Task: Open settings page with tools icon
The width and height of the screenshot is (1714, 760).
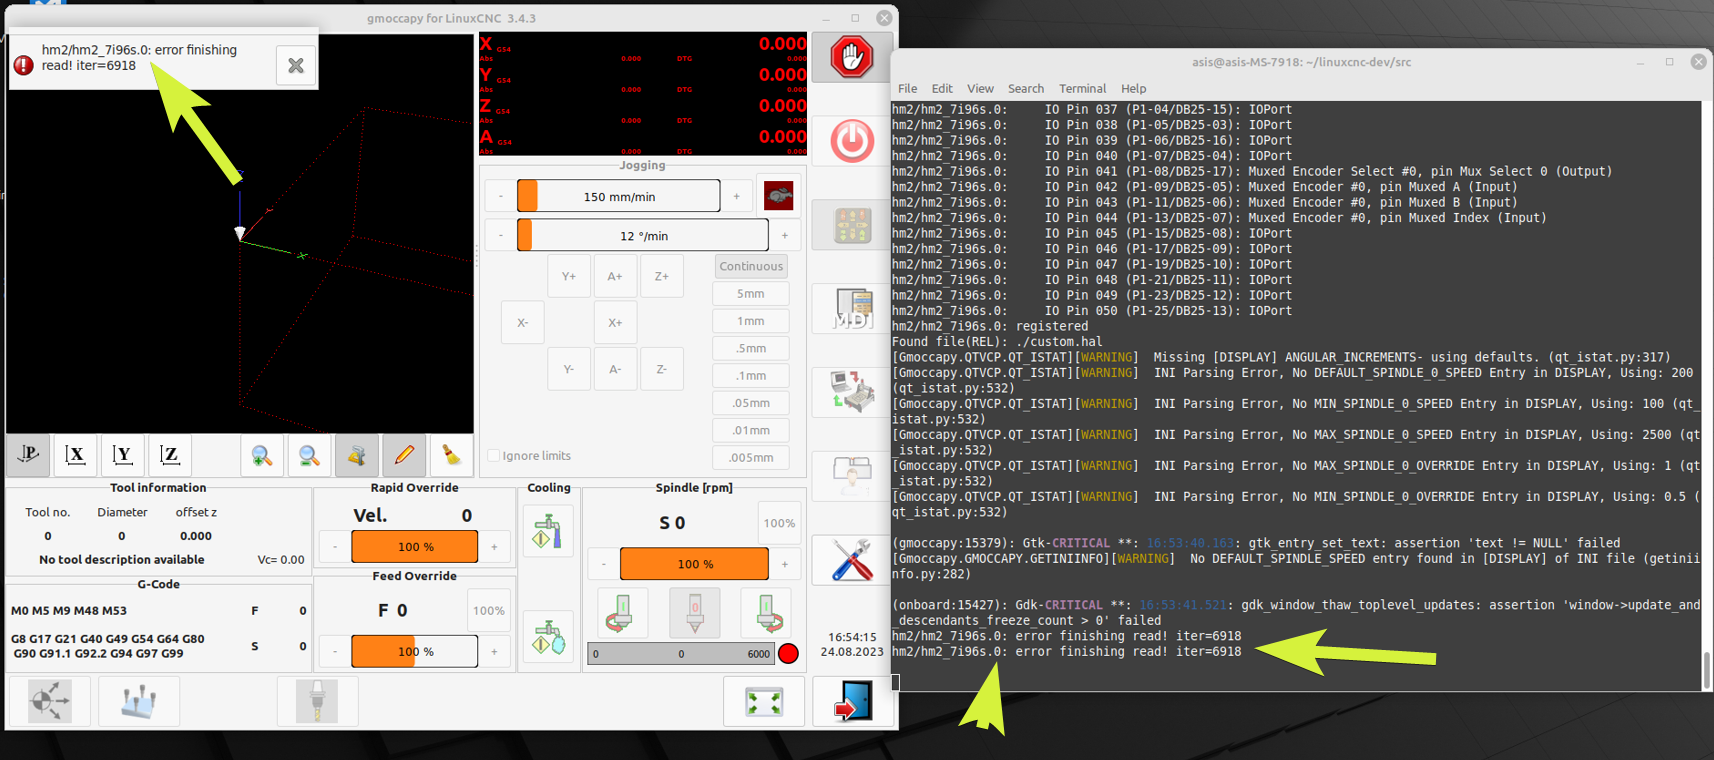Action: (x=852, y=560)
